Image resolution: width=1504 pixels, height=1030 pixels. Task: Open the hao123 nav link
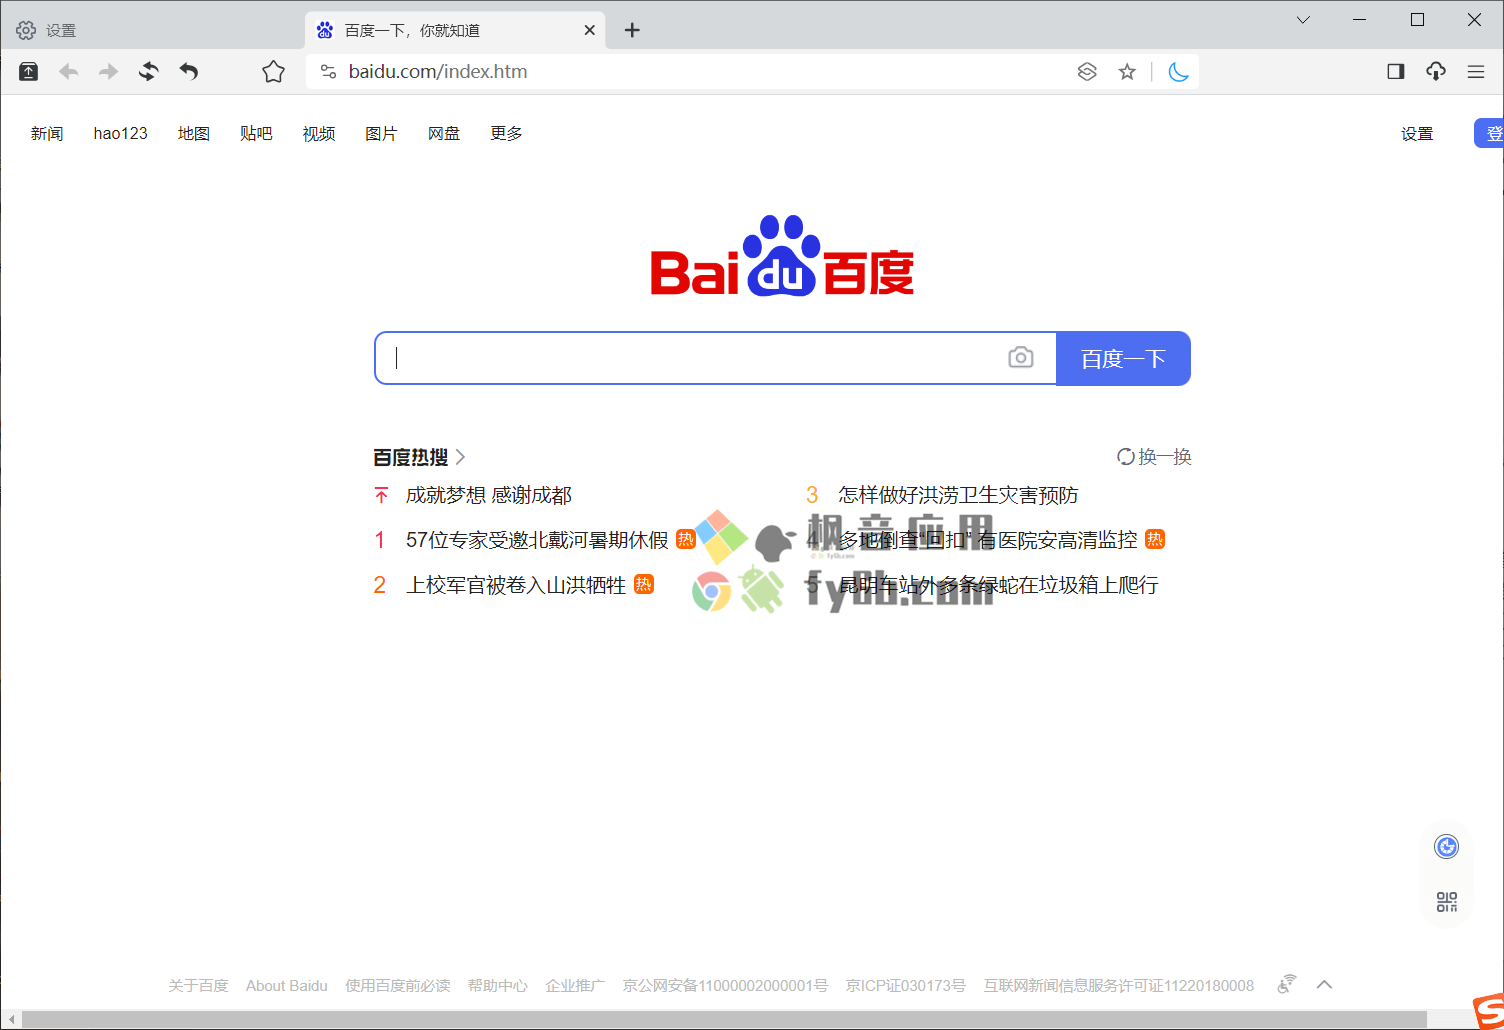(121, 133)
